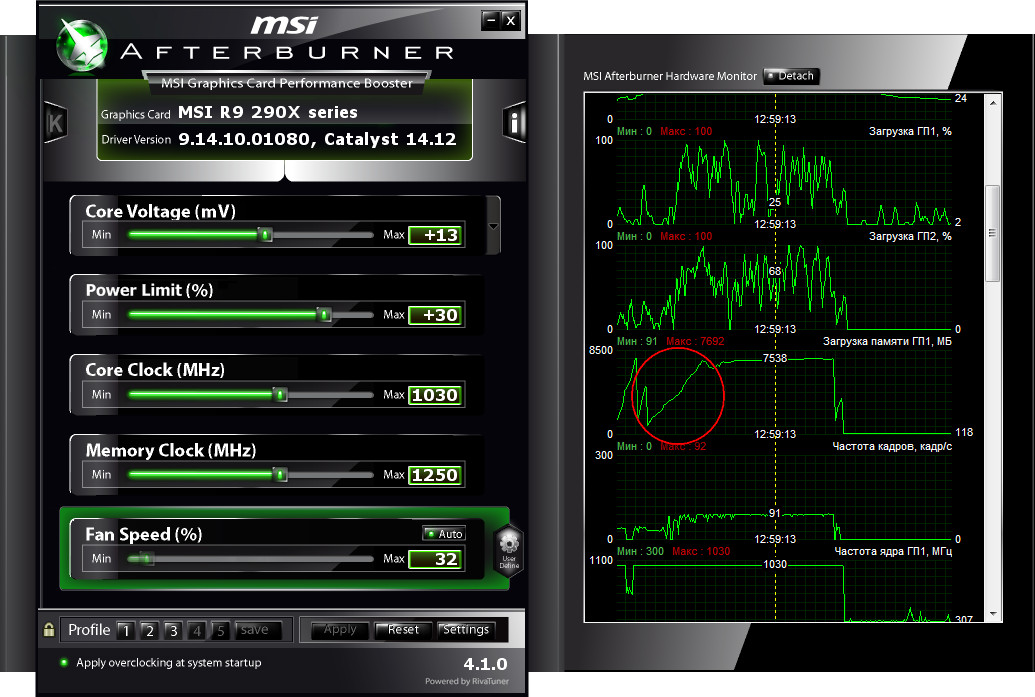The height and width of the screenshot is (697, 1035).
Task: Click the MSI R9 290X series text
Action: pos(267,112)
